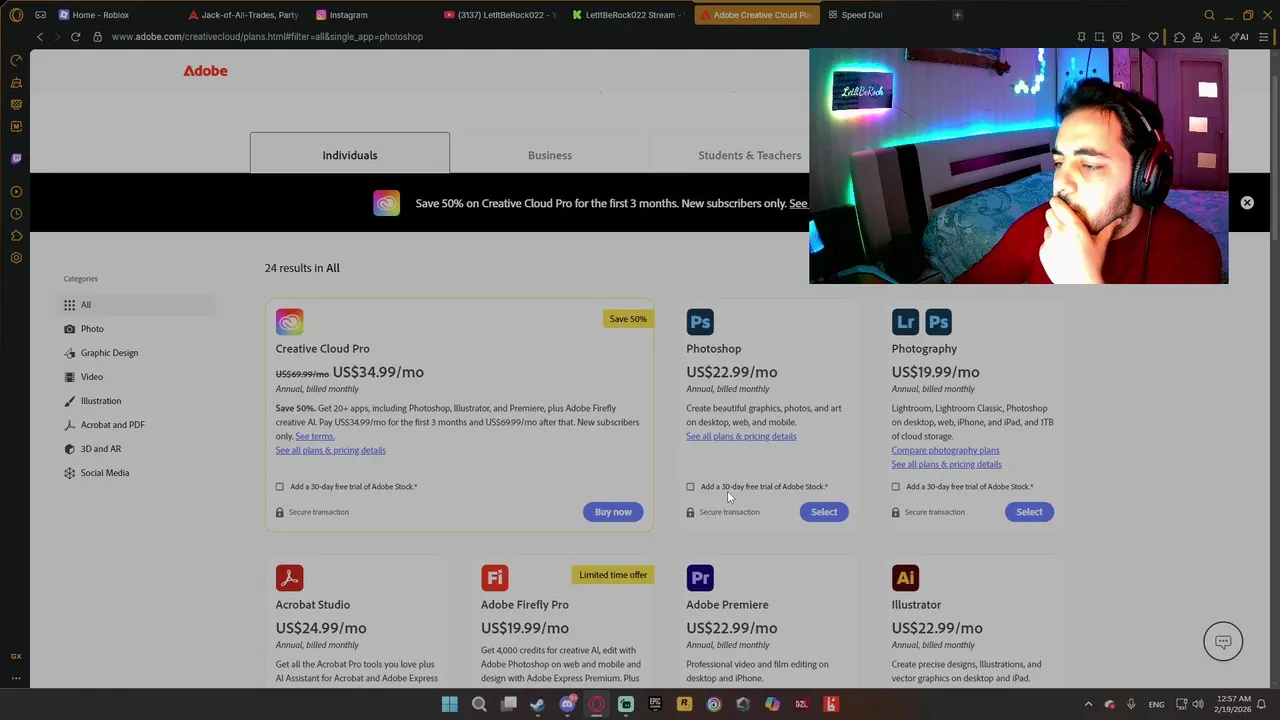The height and width of the screenshot is (720, 1280).
Task: Click Select under Photoshop plan
Action: point(824,512)
